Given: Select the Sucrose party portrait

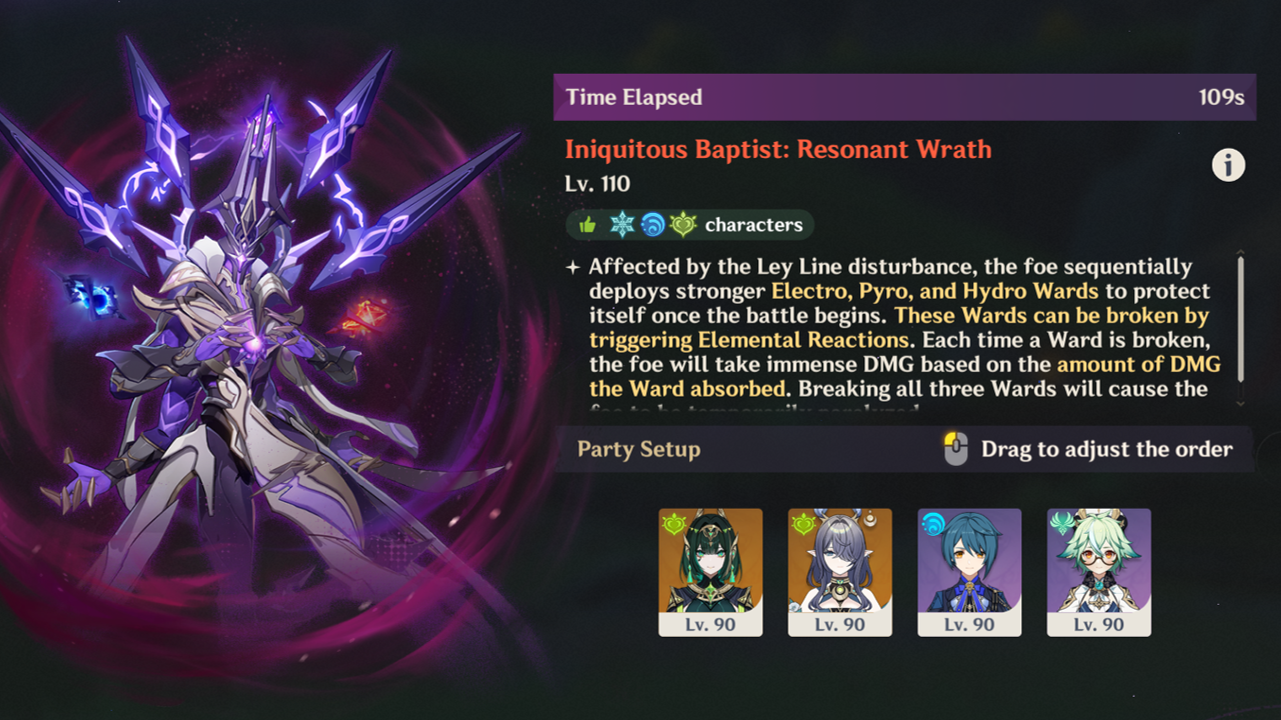Looking at the screenshot, I should [1098, 572].
